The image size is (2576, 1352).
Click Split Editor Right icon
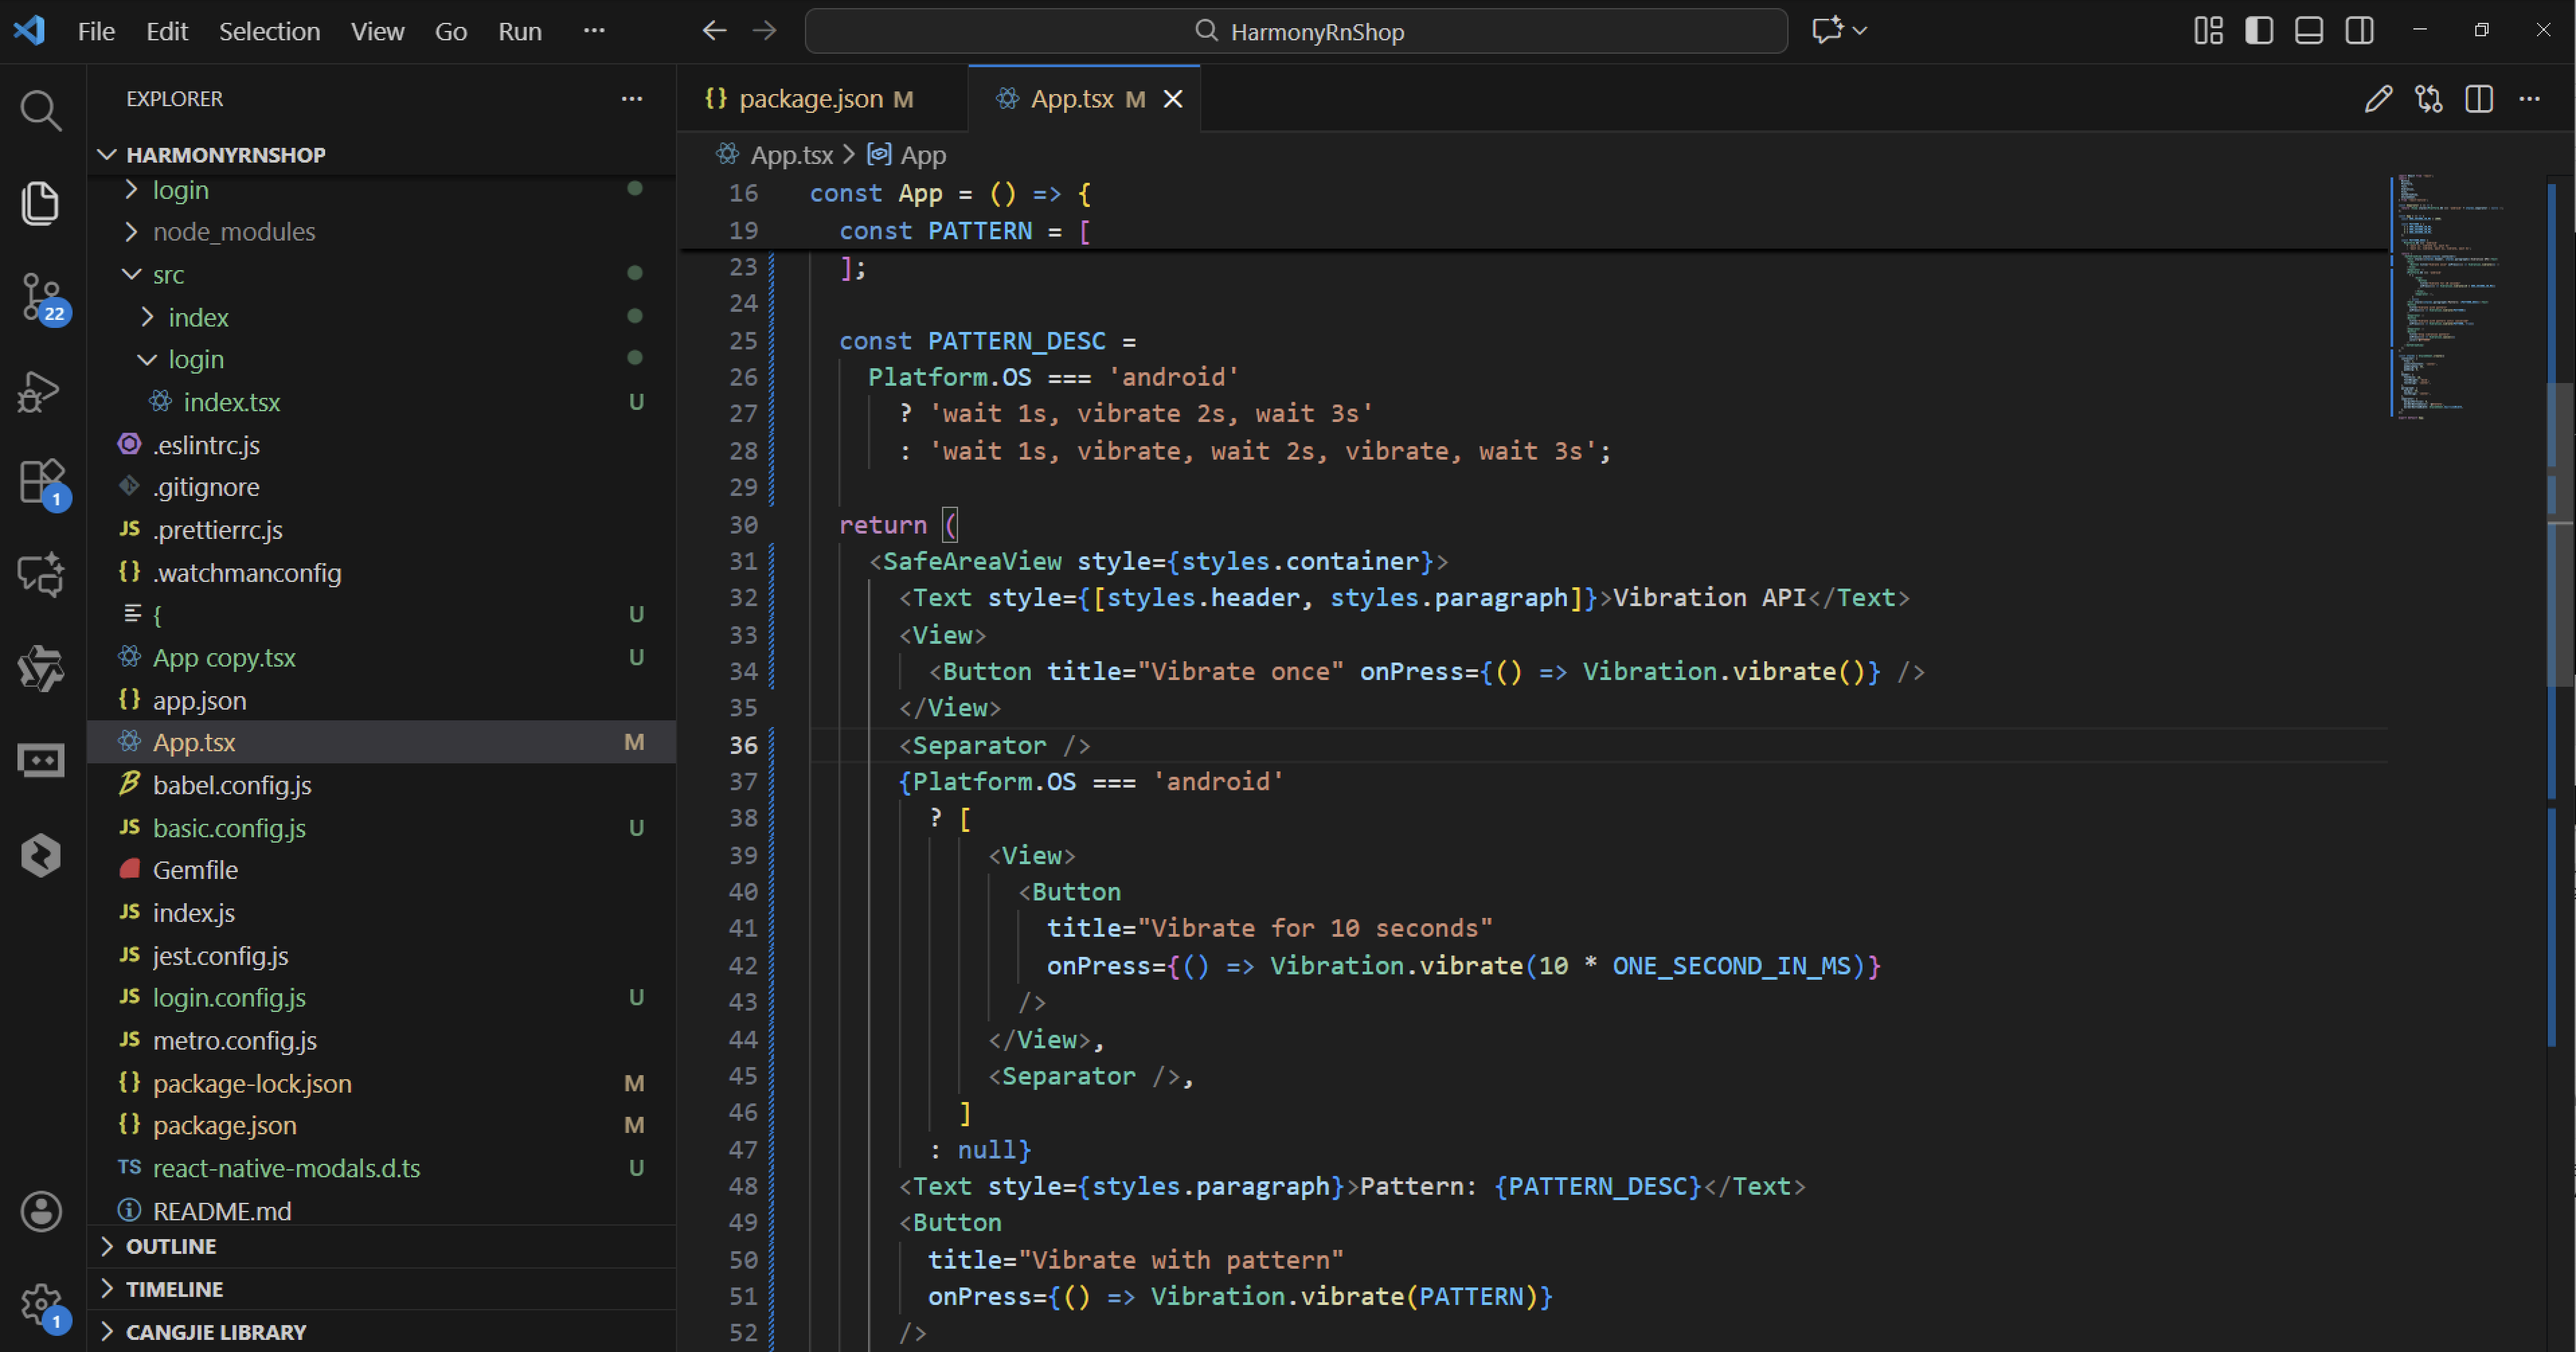[x=2478, y=99]
